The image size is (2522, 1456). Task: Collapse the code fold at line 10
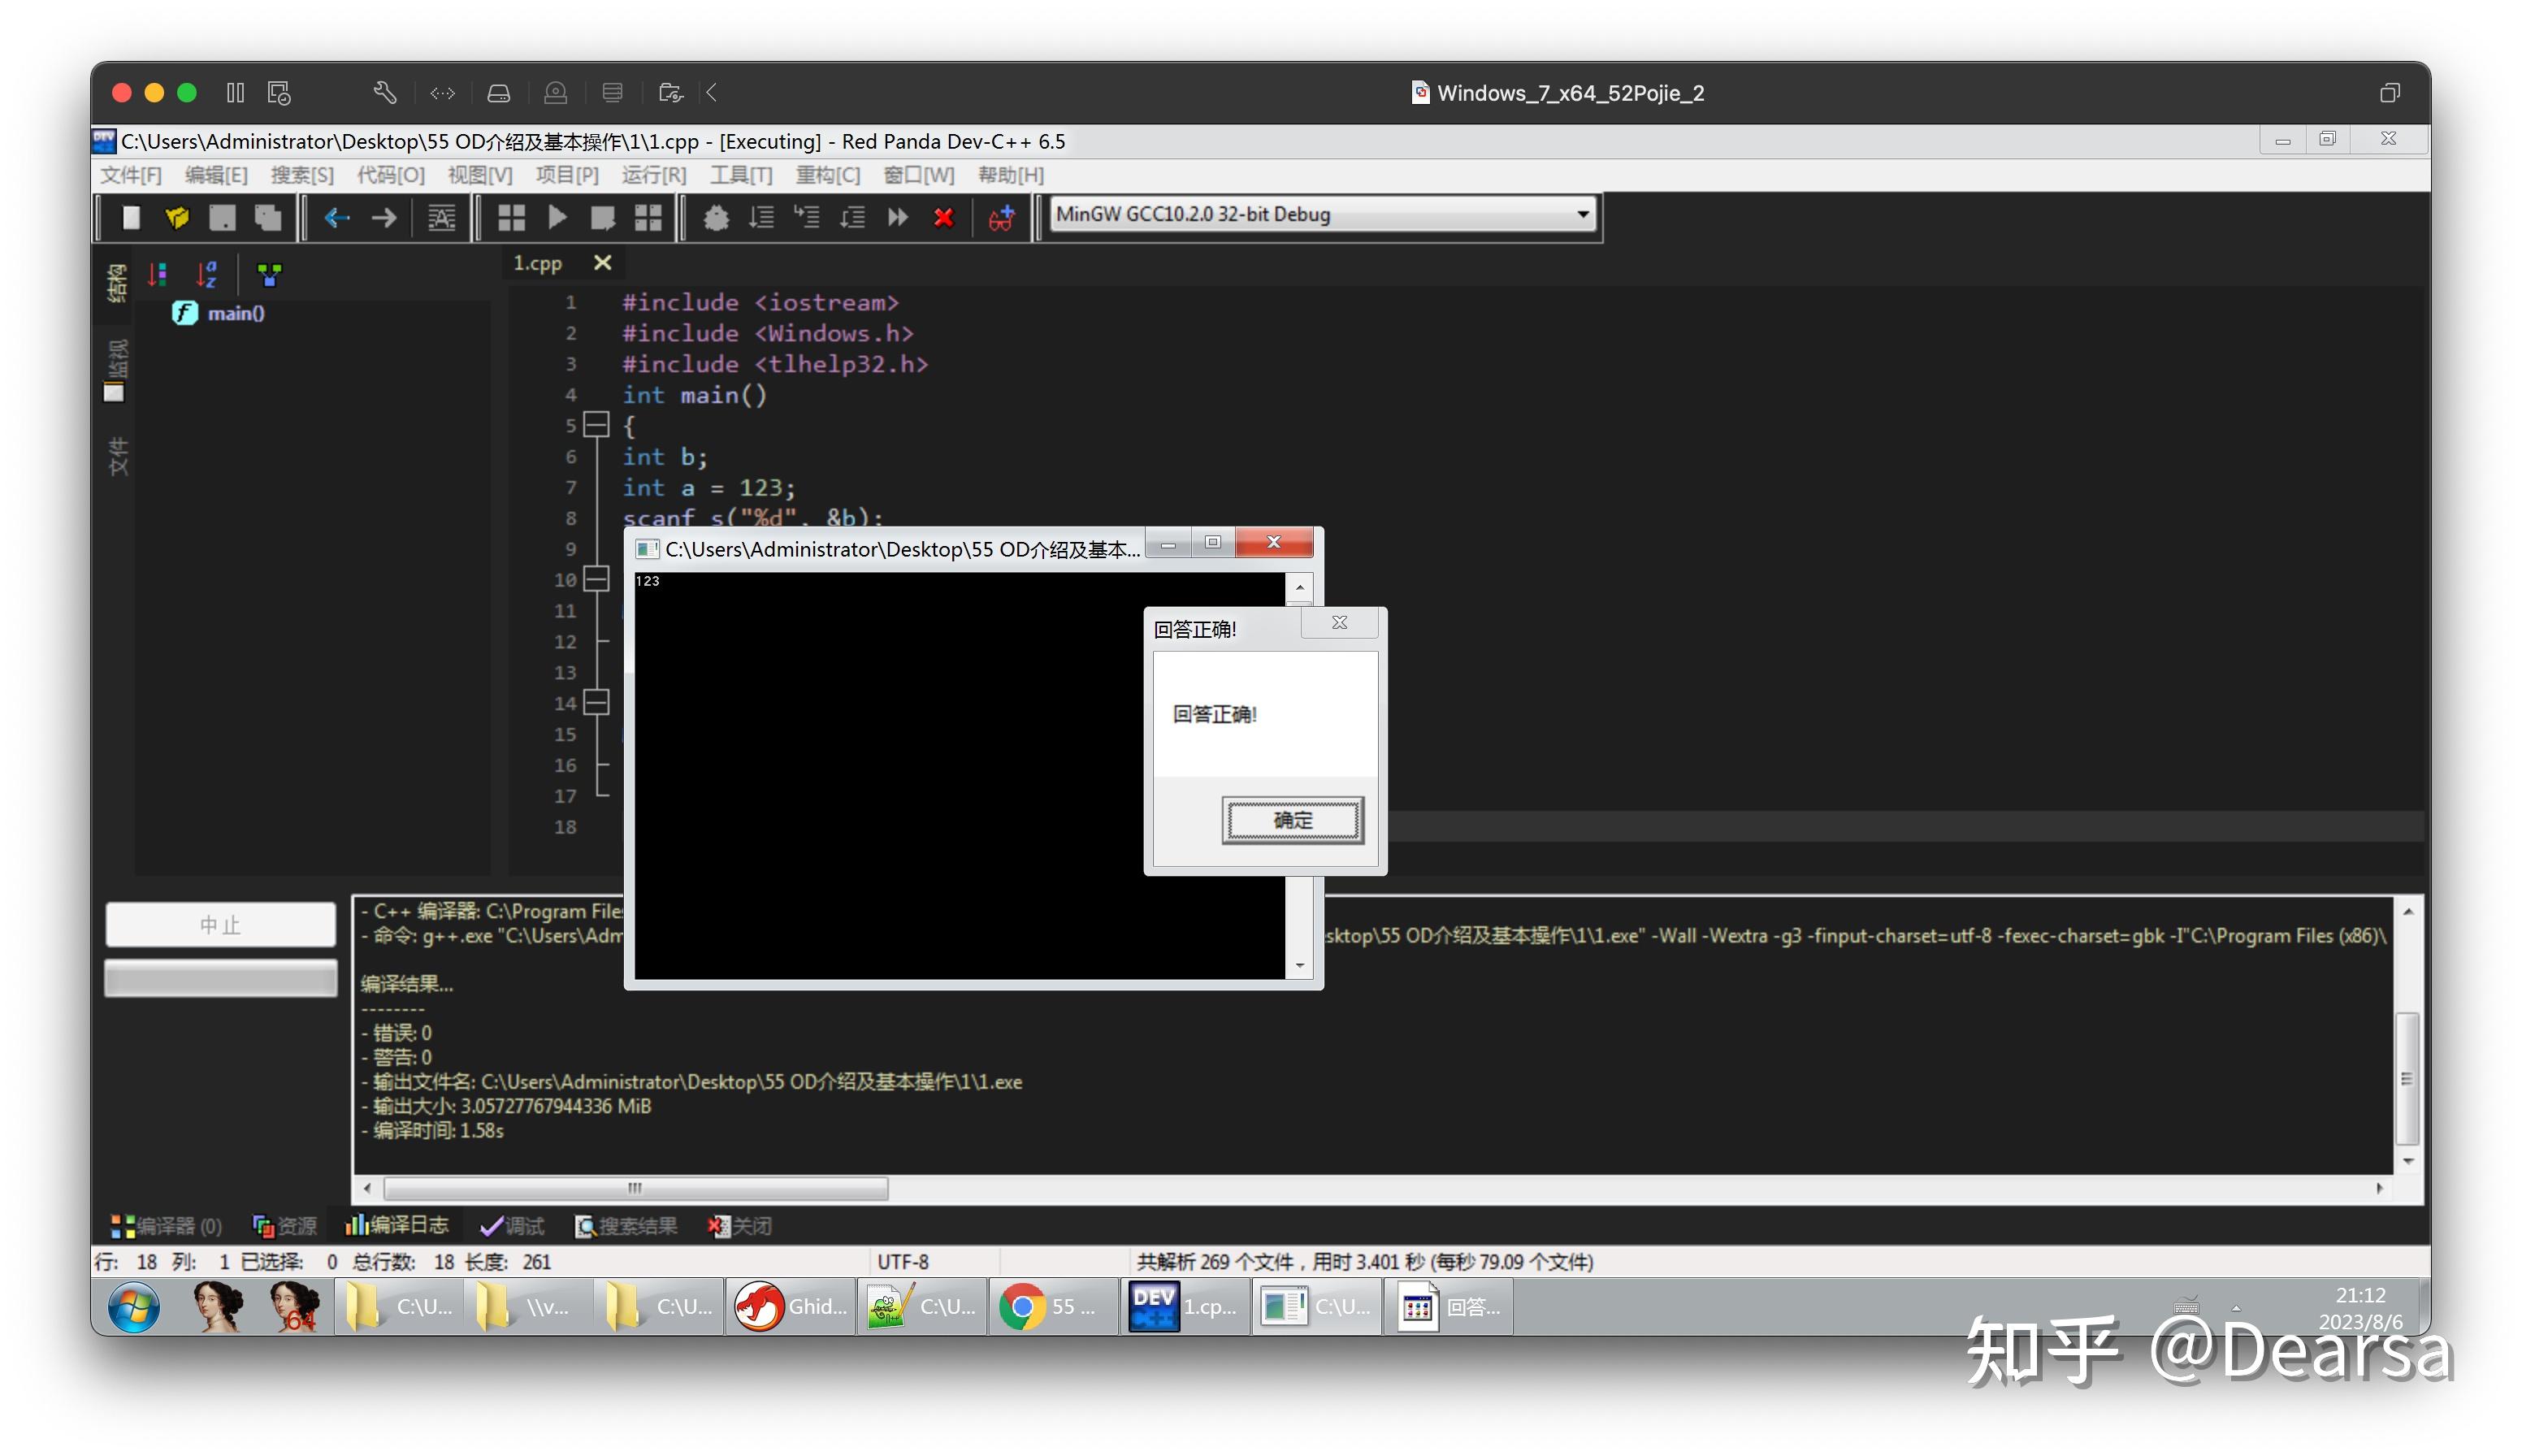click(x=596, y=579)
